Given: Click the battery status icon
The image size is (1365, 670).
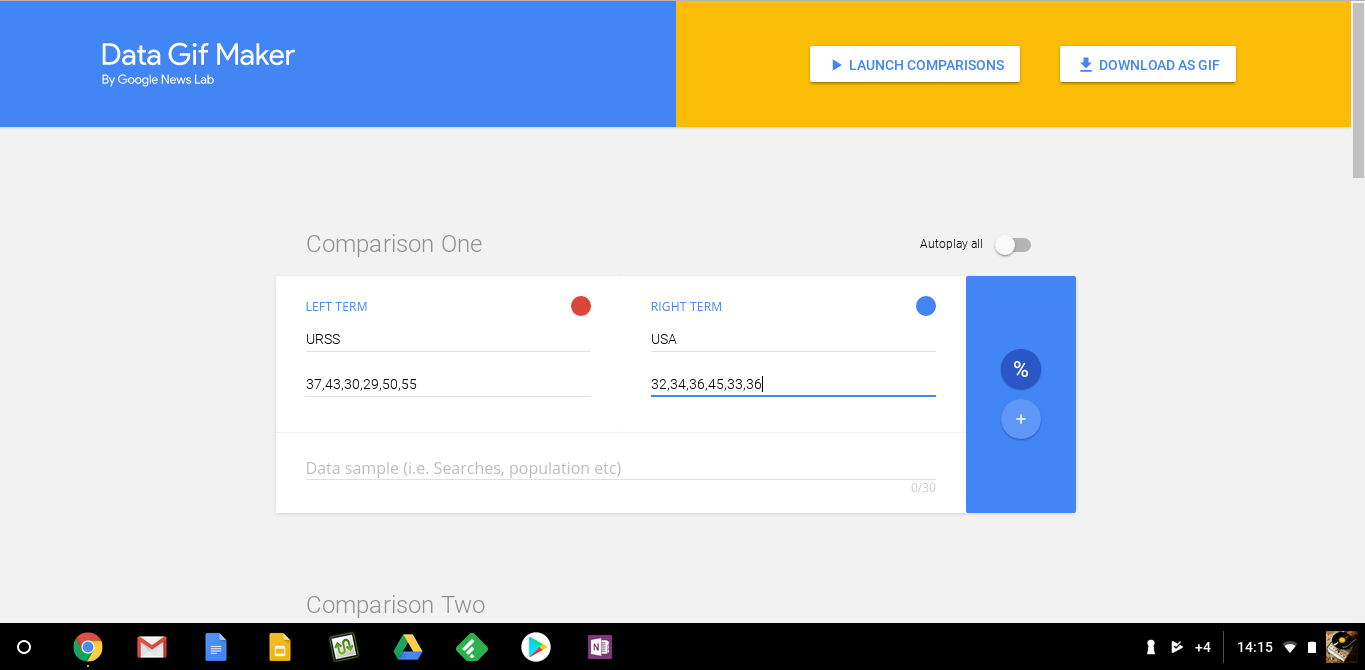Looking at the screenshot, I should [1312, 647].
